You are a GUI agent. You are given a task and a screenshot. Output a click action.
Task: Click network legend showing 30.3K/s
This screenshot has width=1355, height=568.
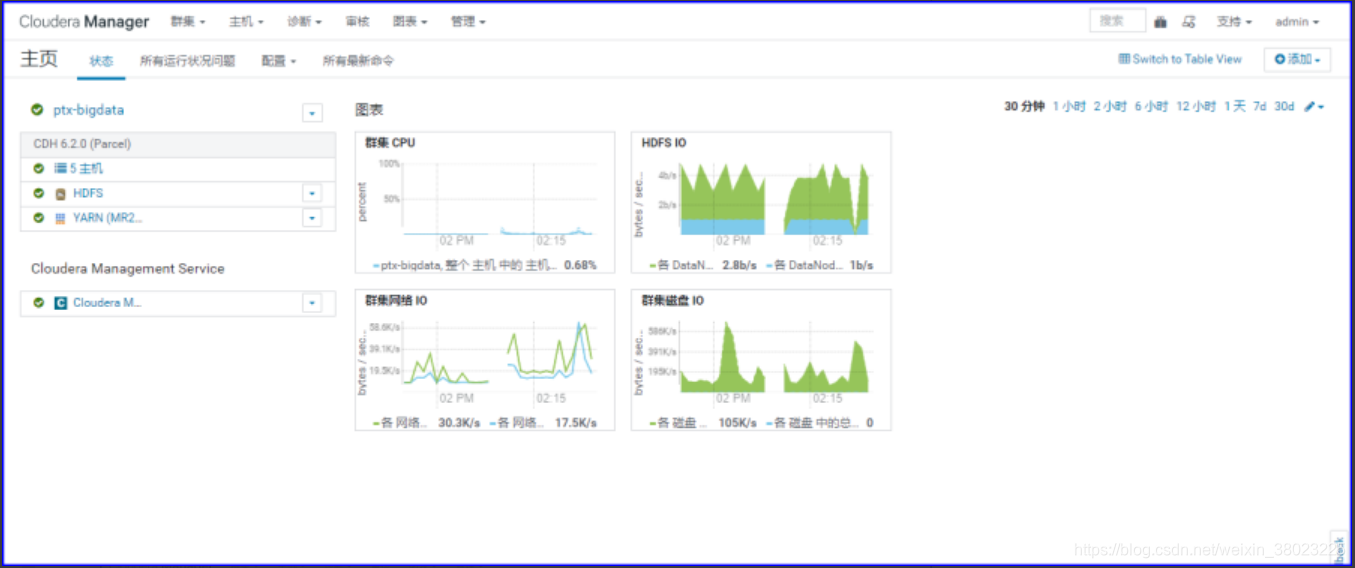[427, 423]
